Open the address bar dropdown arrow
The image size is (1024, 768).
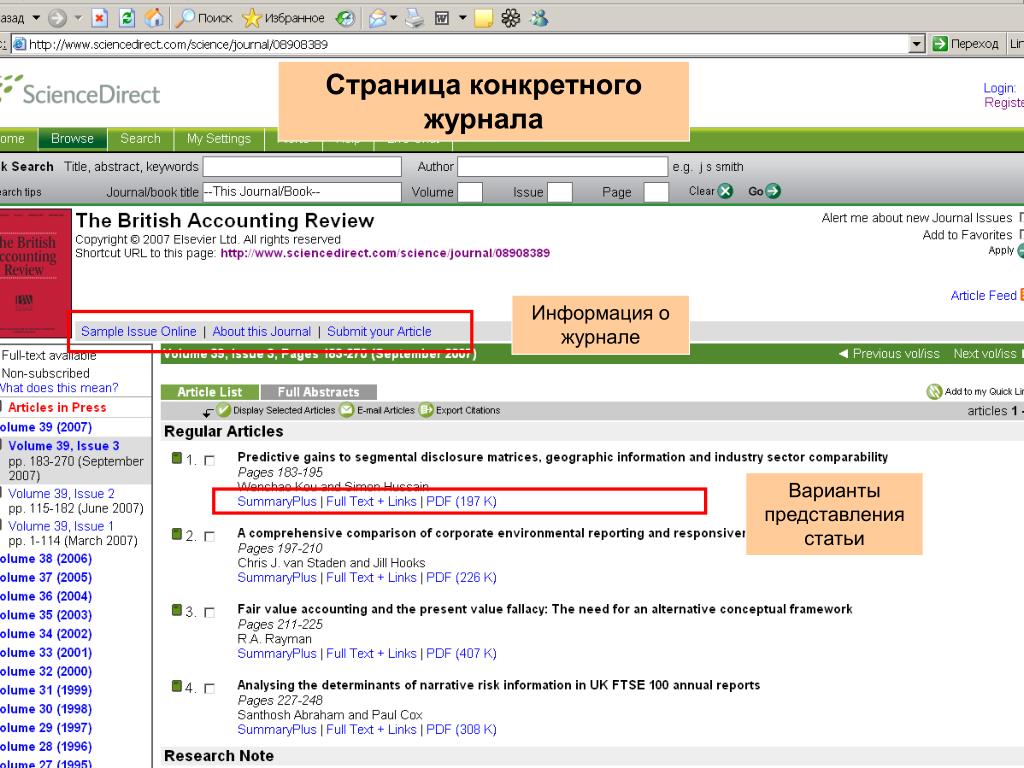pyautogui.click(x=917, y=44)
